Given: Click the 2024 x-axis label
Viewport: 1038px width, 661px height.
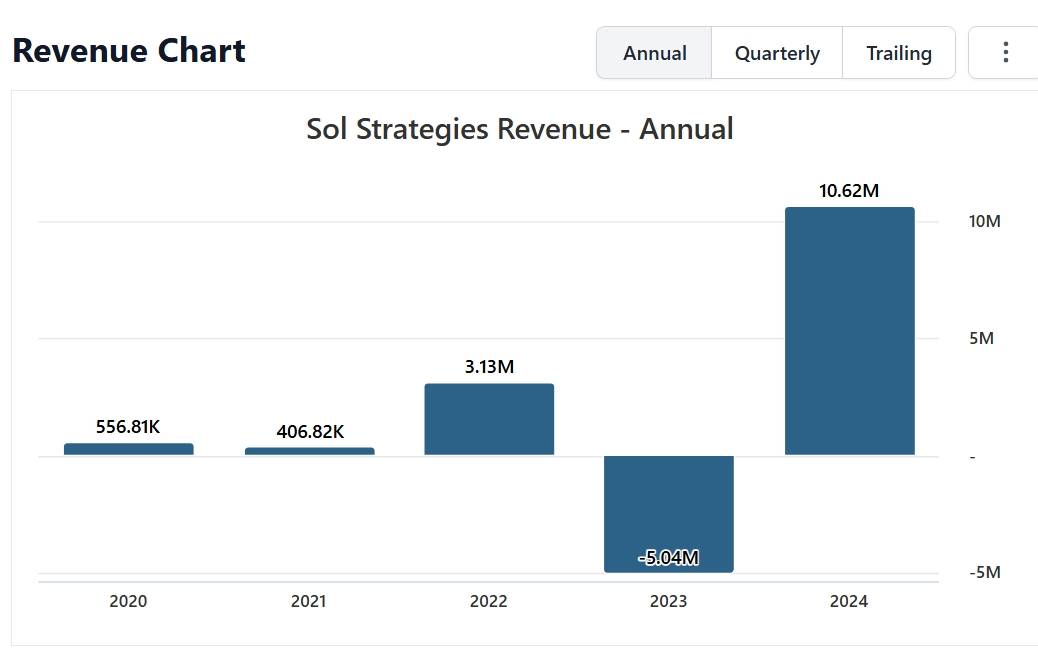Looking at the screenshot, I should click(x=849, y=601).
